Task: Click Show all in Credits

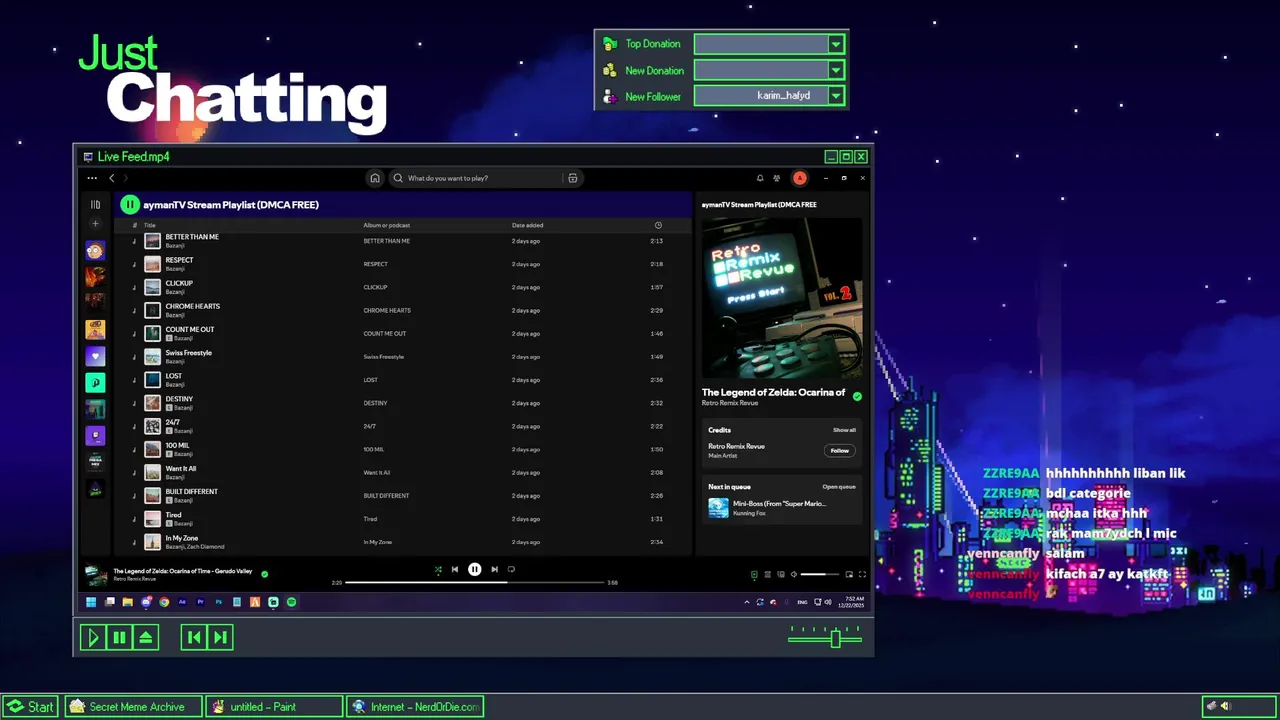Action: (x=844, y=430)
